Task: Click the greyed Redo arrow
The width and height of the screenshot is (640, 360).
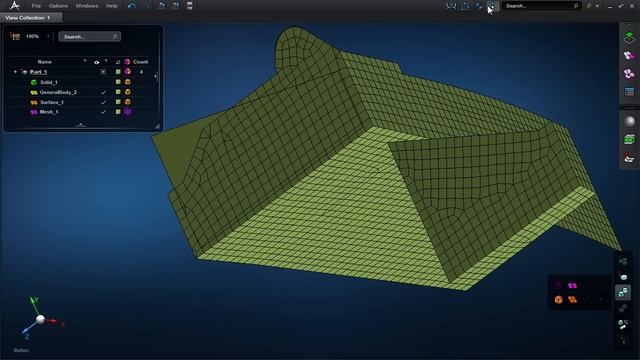Action: point(147,6)
